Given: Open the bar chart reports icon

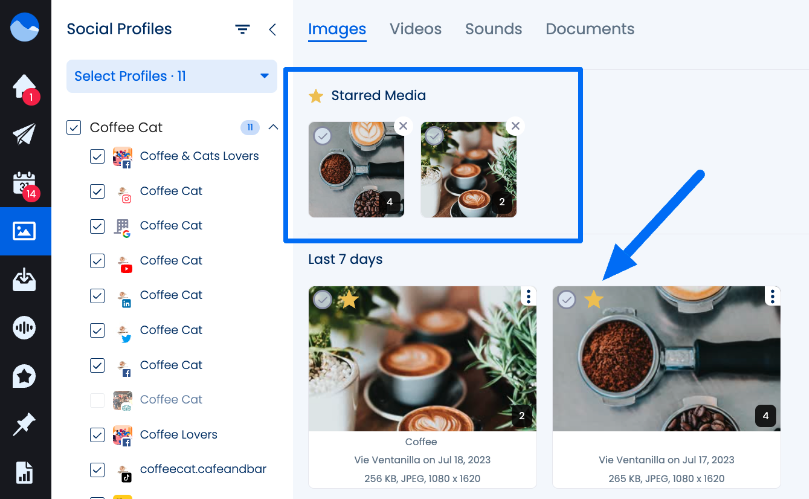Looking at the screenshot, I should [24, 472].
